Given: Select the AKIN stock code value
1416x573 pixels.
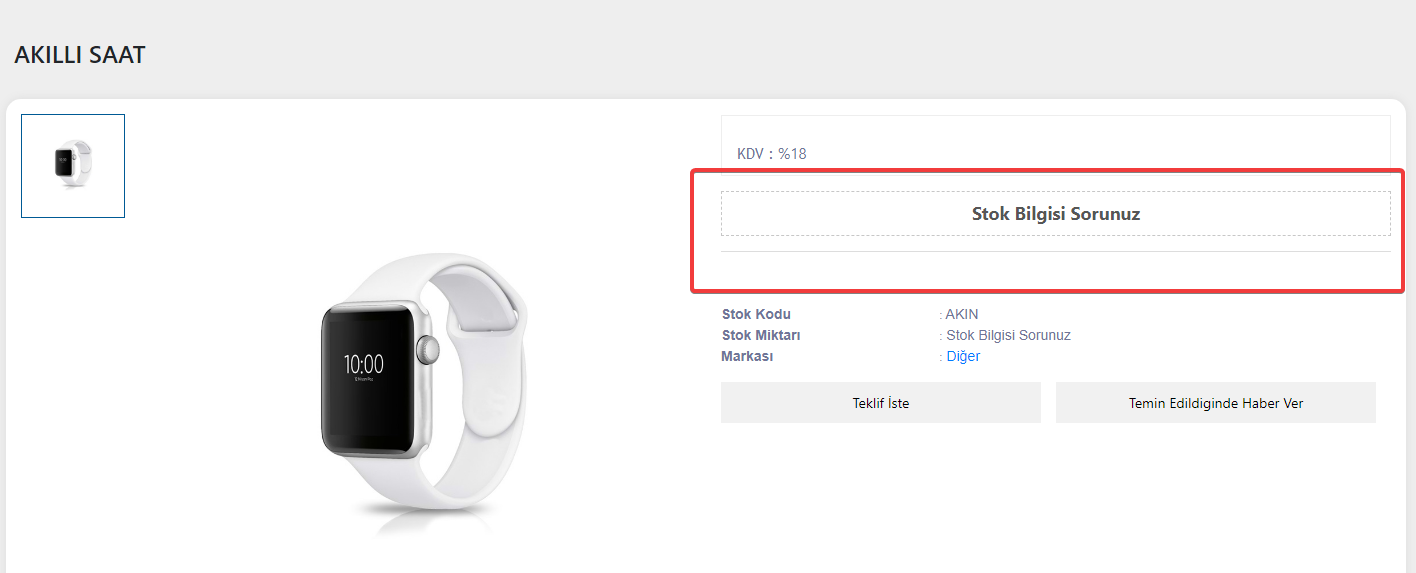Looking at the screenshot, I should coord(961,314).
